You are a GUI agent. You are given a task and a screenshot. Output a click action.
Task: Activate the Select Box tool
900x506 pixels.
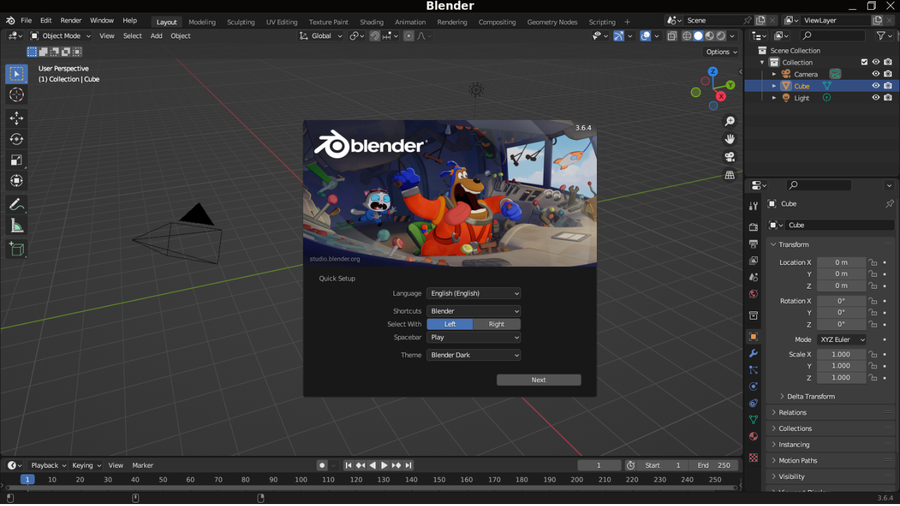(x=16, y=73)
